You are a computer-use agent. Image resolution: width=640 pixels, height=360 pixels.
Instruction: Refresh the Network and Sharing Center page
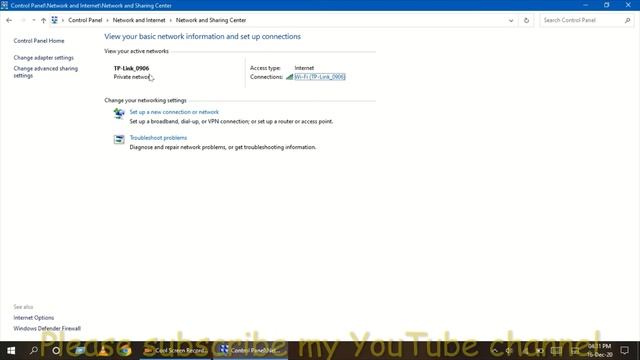pos(526,20)
